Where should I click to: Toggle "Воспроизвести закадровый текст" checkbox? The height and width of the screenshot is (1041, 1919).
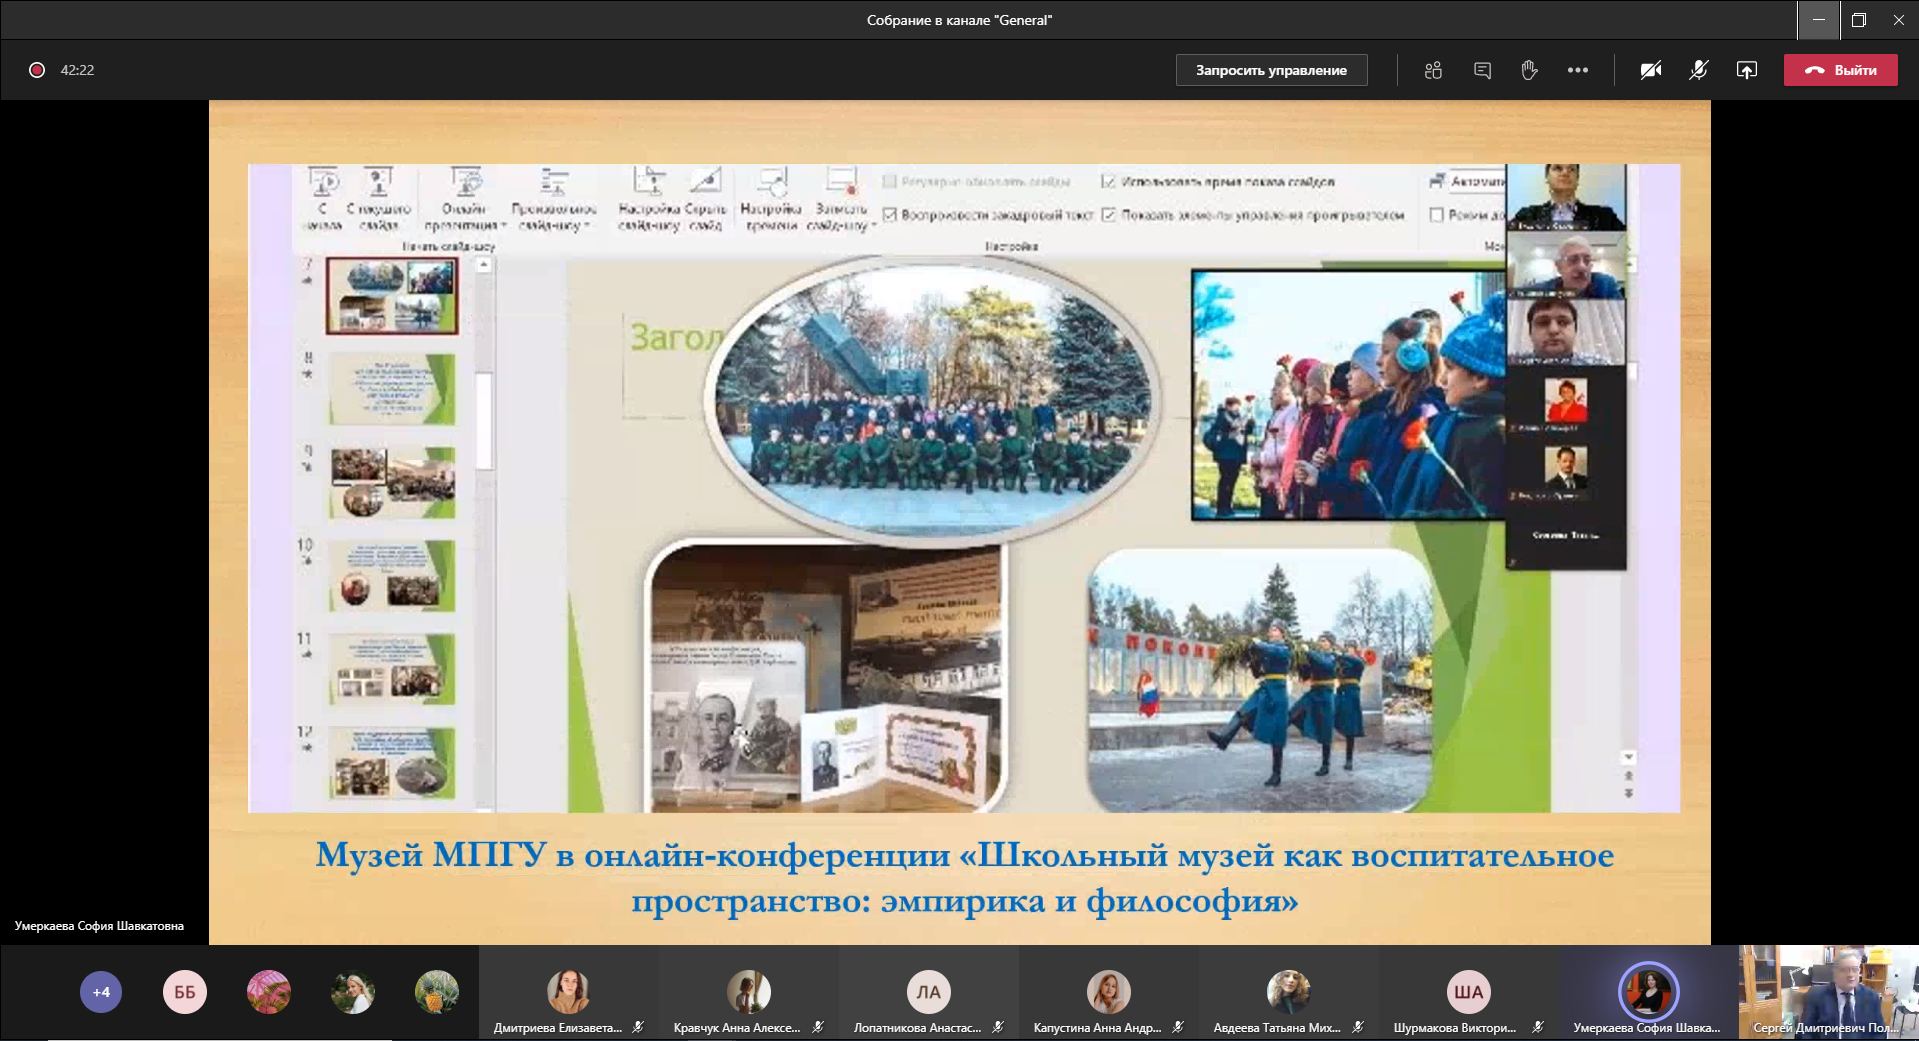(x=890, y=215)
